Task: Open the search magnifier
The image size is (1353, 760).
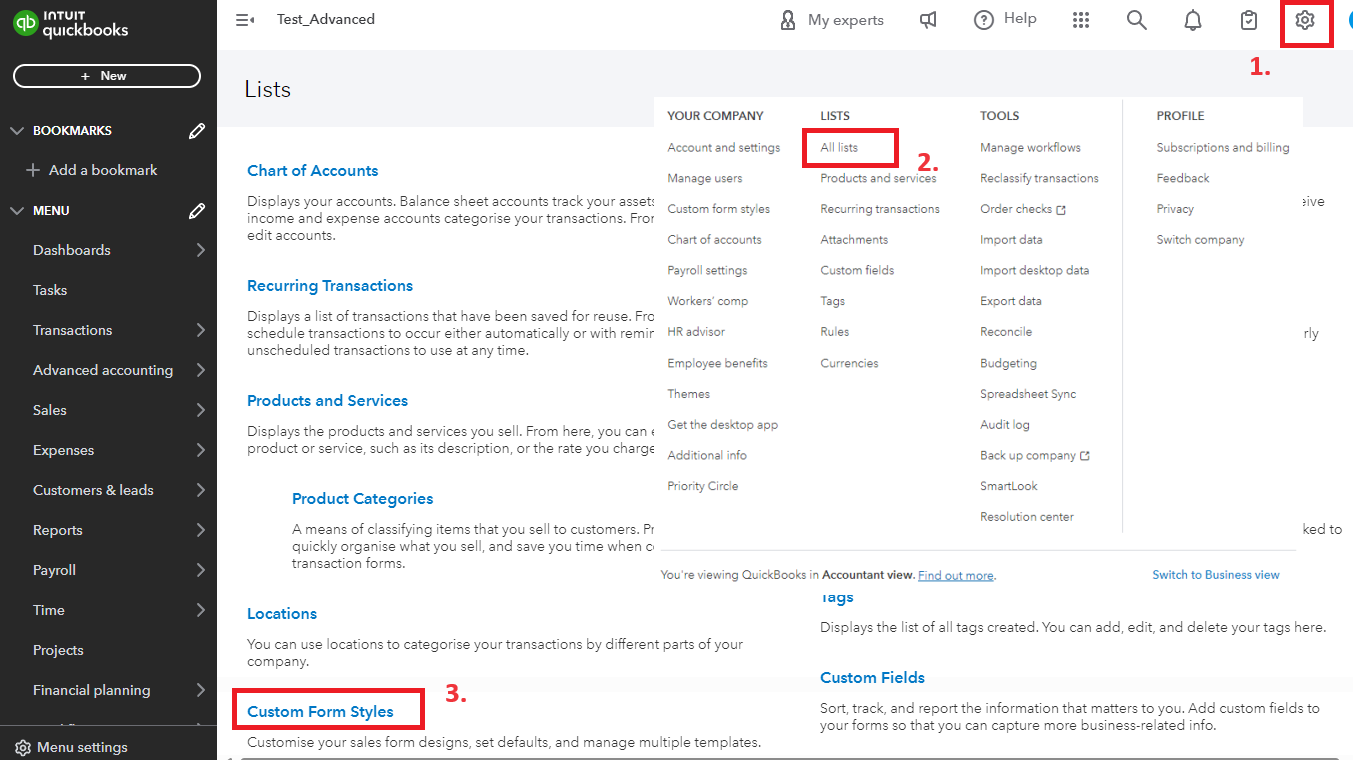Action: click(1136, 19)
